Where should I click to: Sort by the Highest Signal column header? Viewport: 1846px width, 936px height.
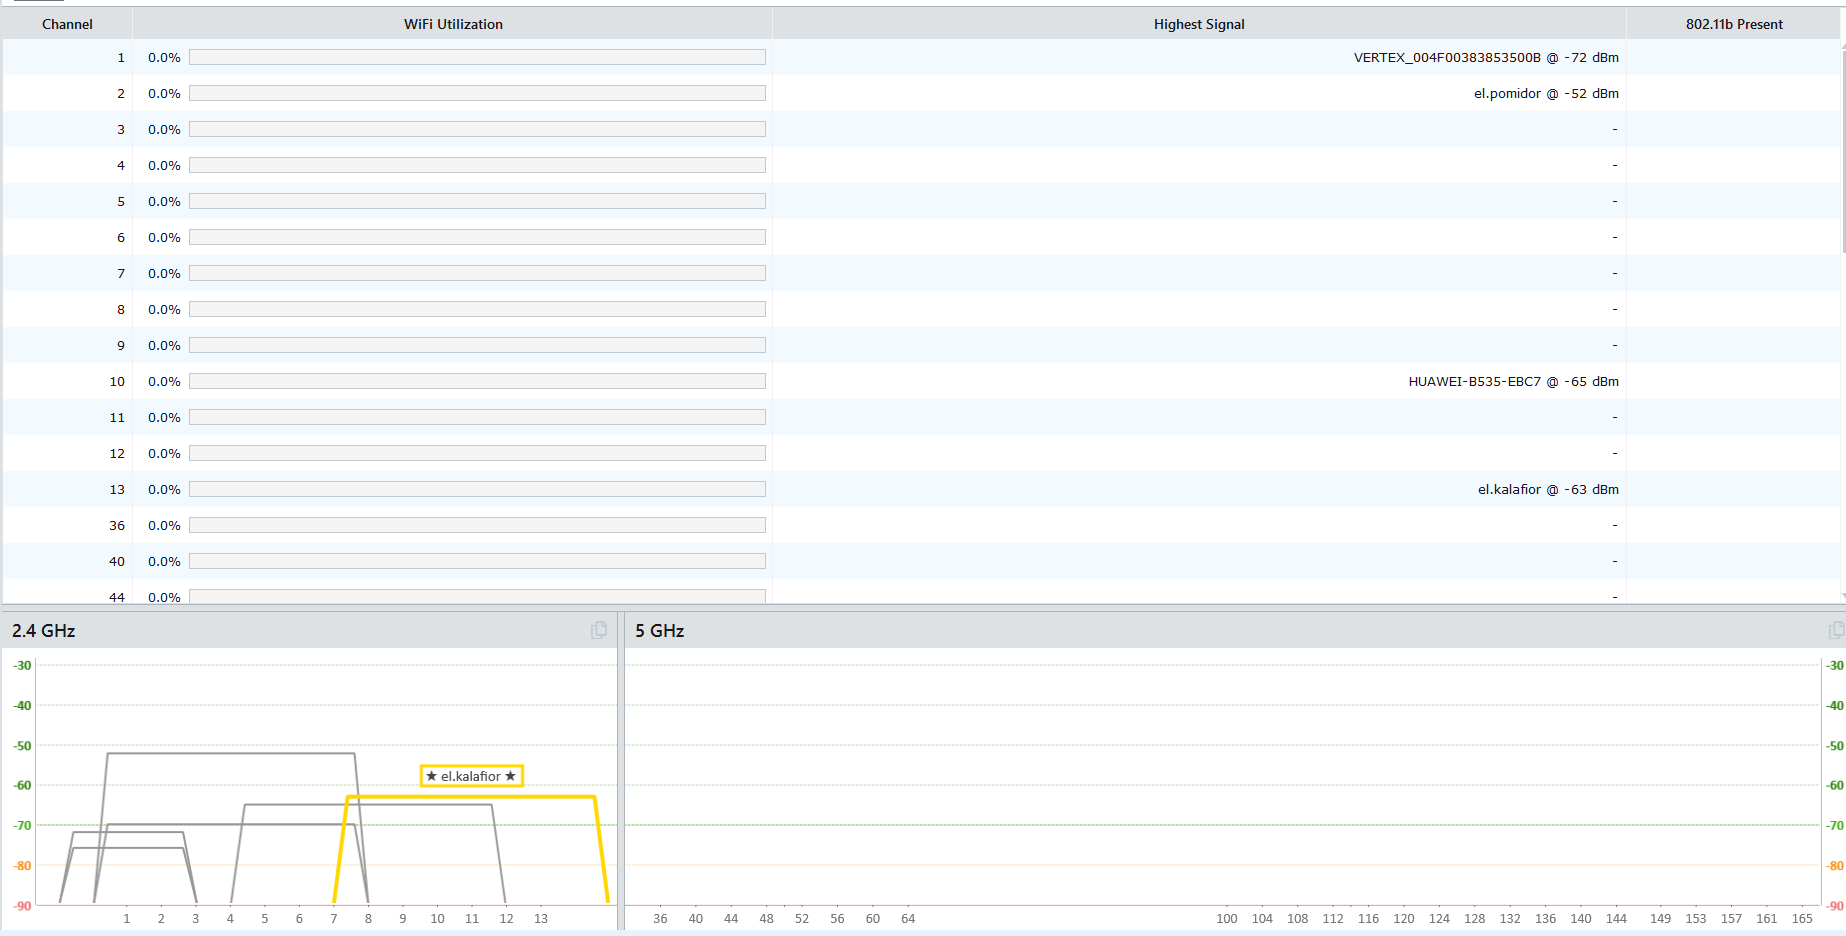click(1199, 24)
